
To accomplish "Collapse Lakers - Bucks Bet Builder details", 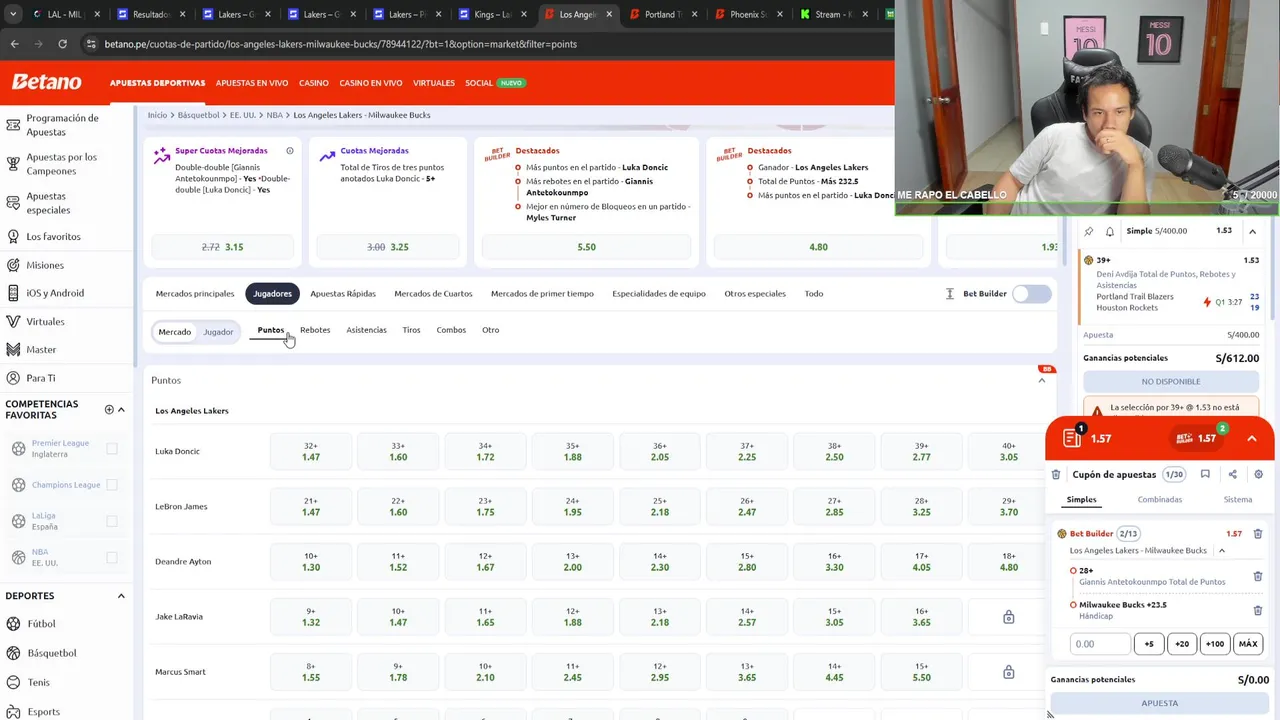I will click(1221, 551).
